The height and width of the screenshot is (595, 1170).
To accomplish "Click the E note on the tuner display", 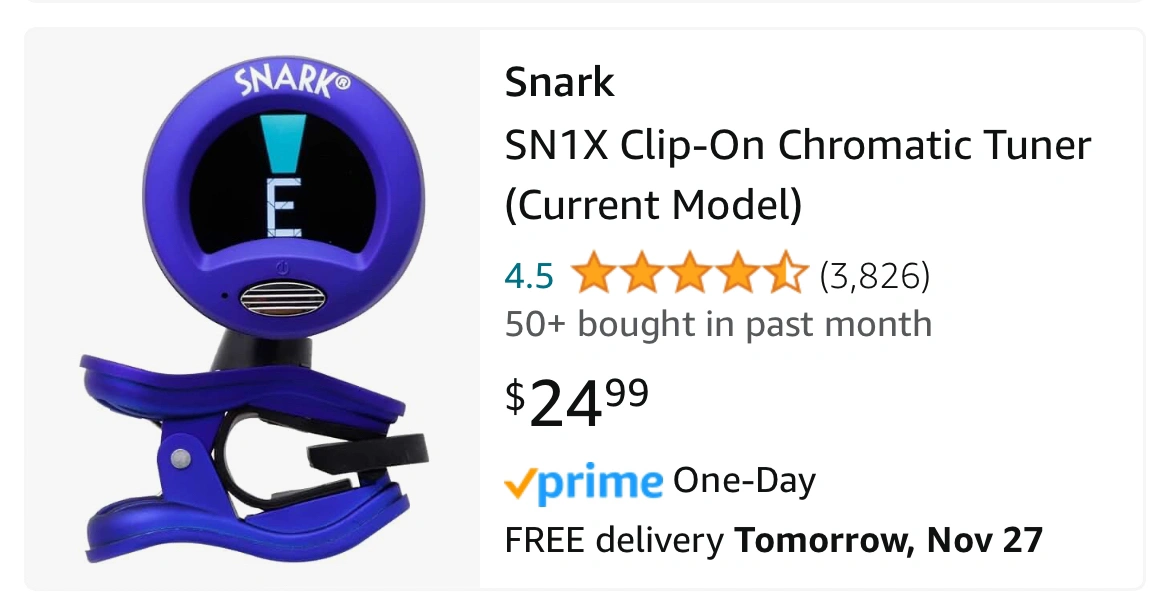I will tap(284, 208).
